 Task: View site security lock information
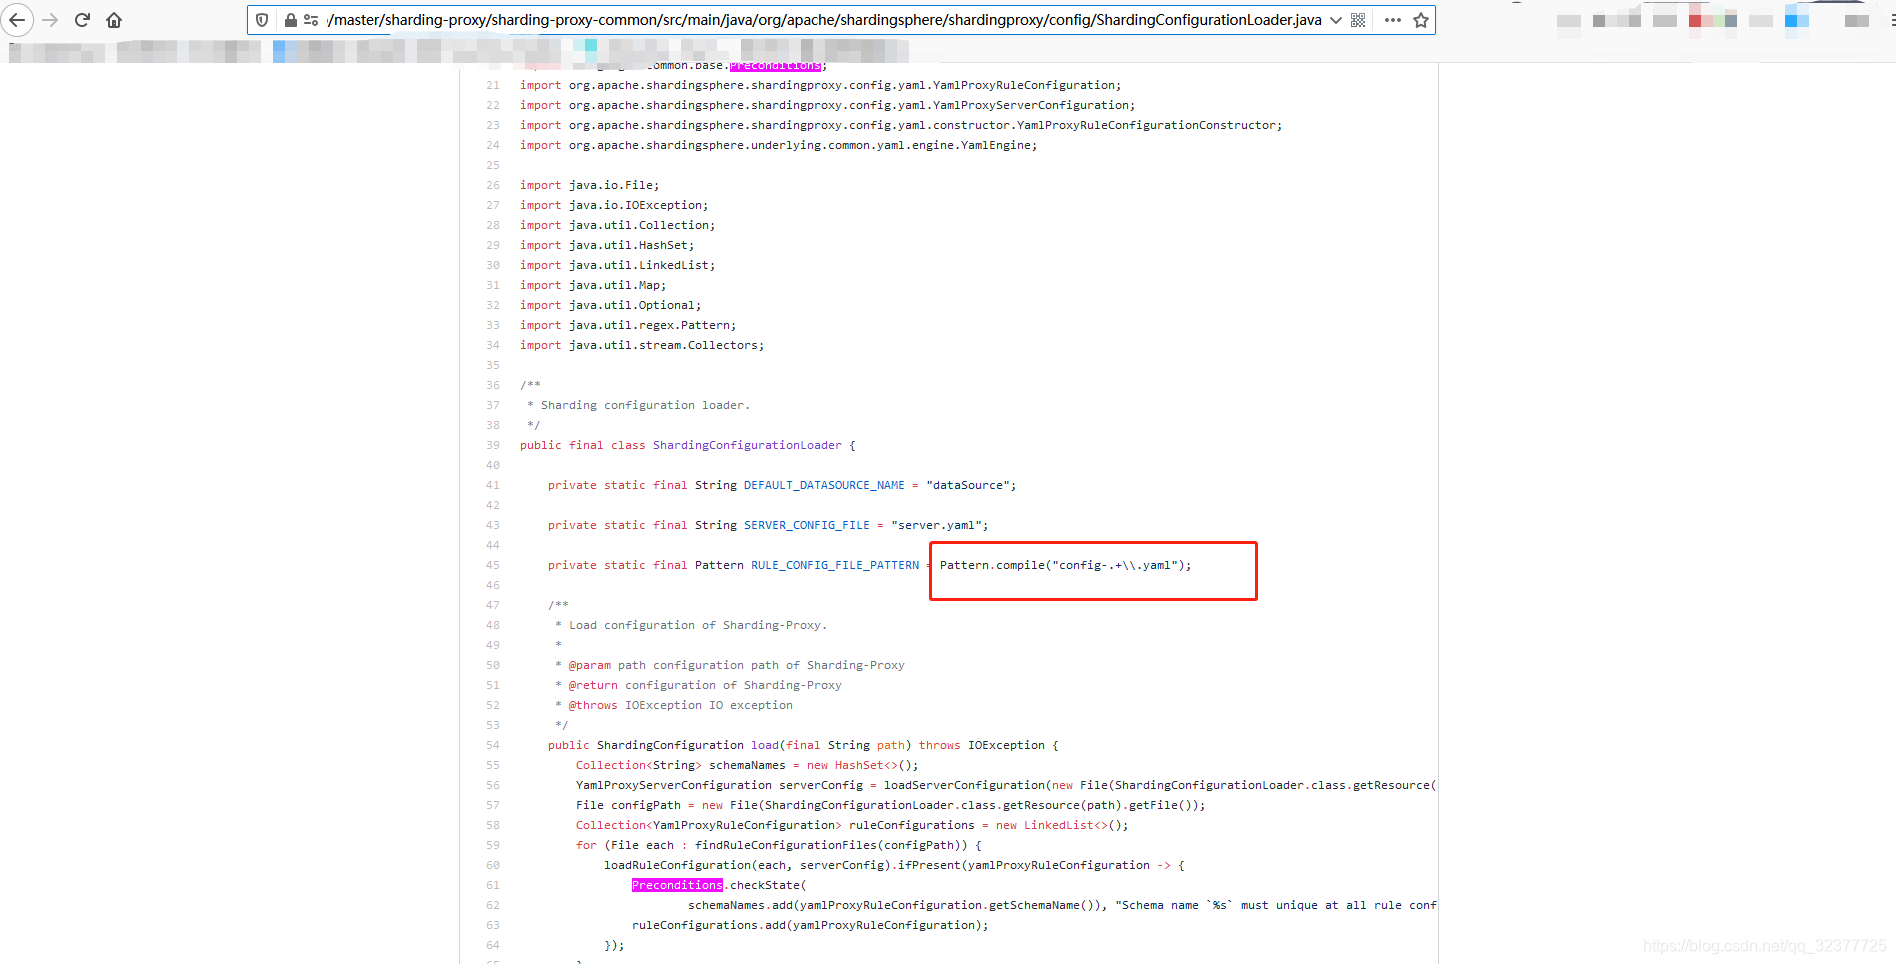tap(290, 20)
